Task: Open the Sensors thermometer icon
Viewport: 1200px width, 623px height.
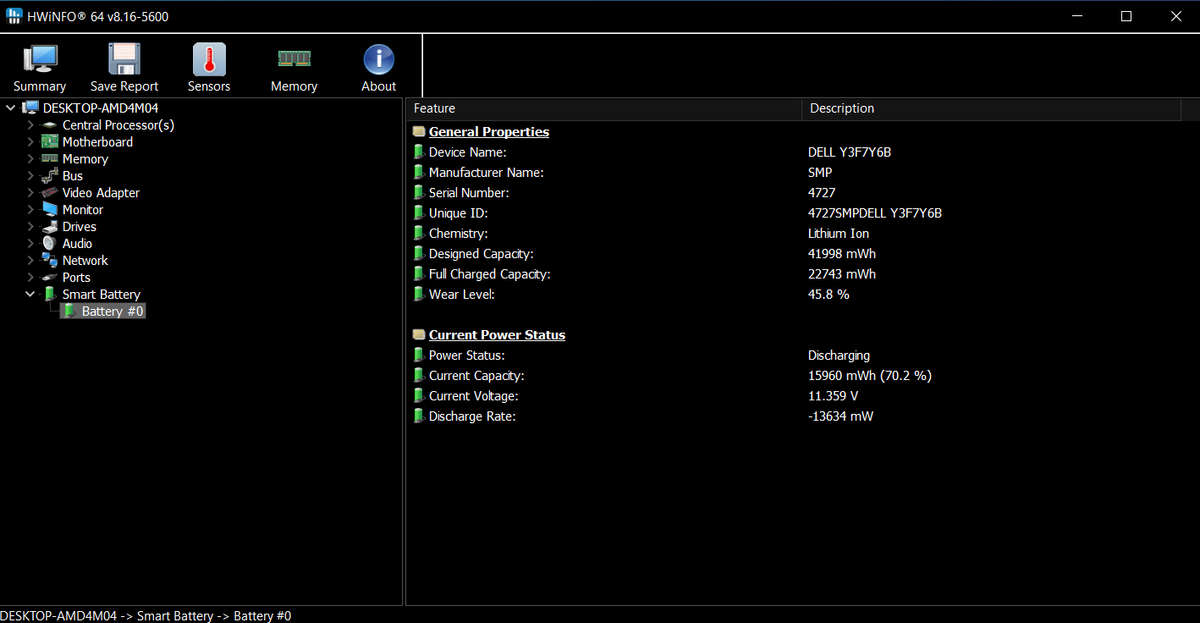Action: click(x=209, y=60)
